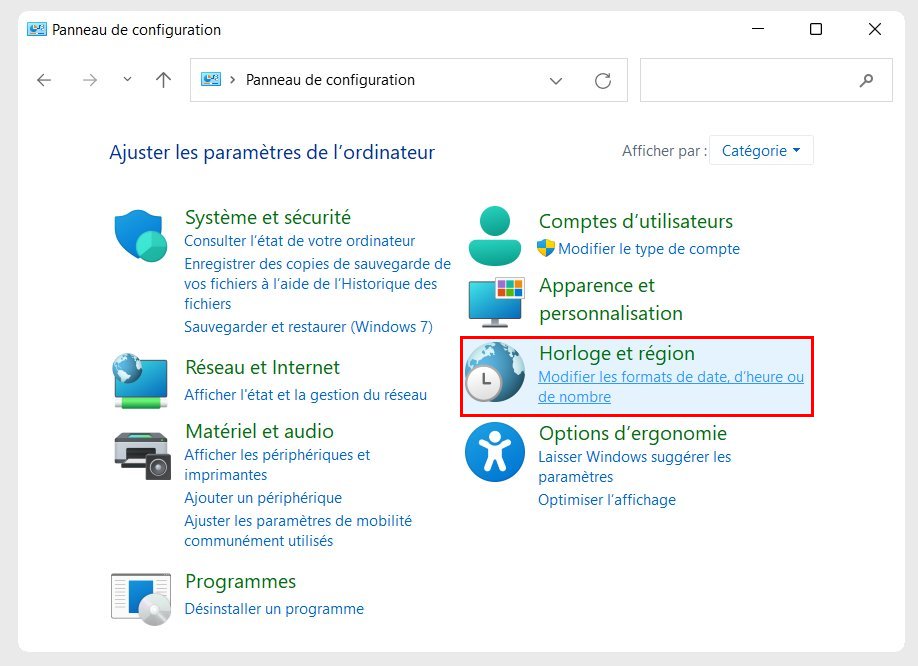The image size is (918, 666).
Task: Click Consulter l'état de votre ordinateur
Action: (299, 241)
